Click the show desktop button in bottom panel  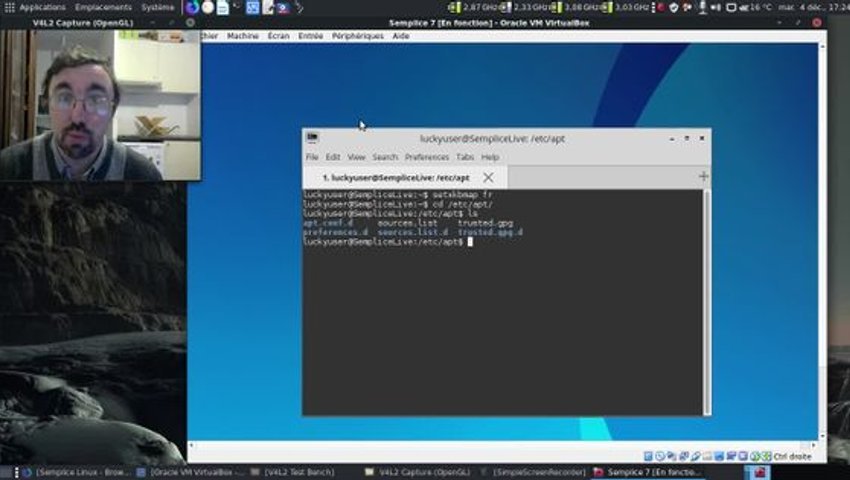pos(7,472)
